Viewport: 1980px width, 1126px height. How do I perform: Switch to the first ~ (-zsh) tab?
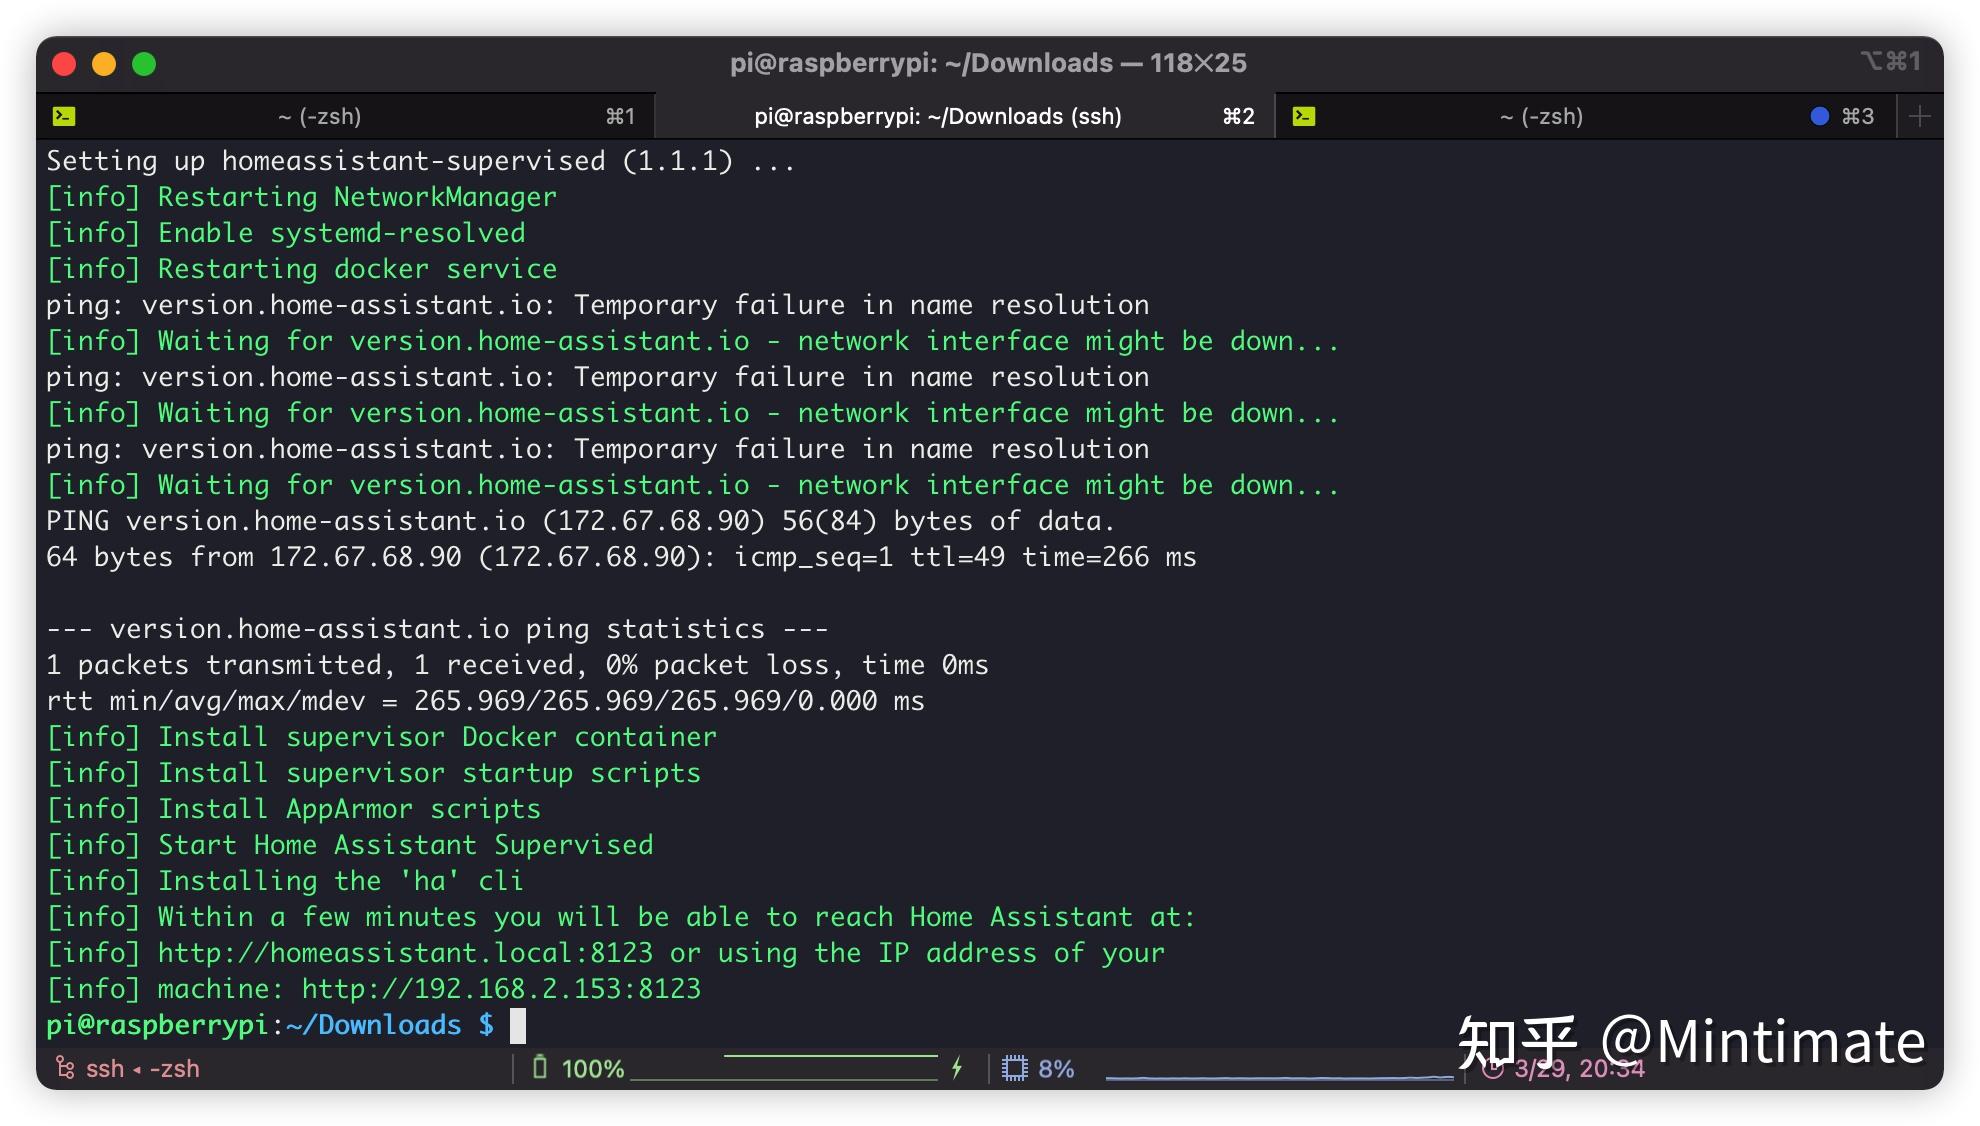[x=345, y=116]
